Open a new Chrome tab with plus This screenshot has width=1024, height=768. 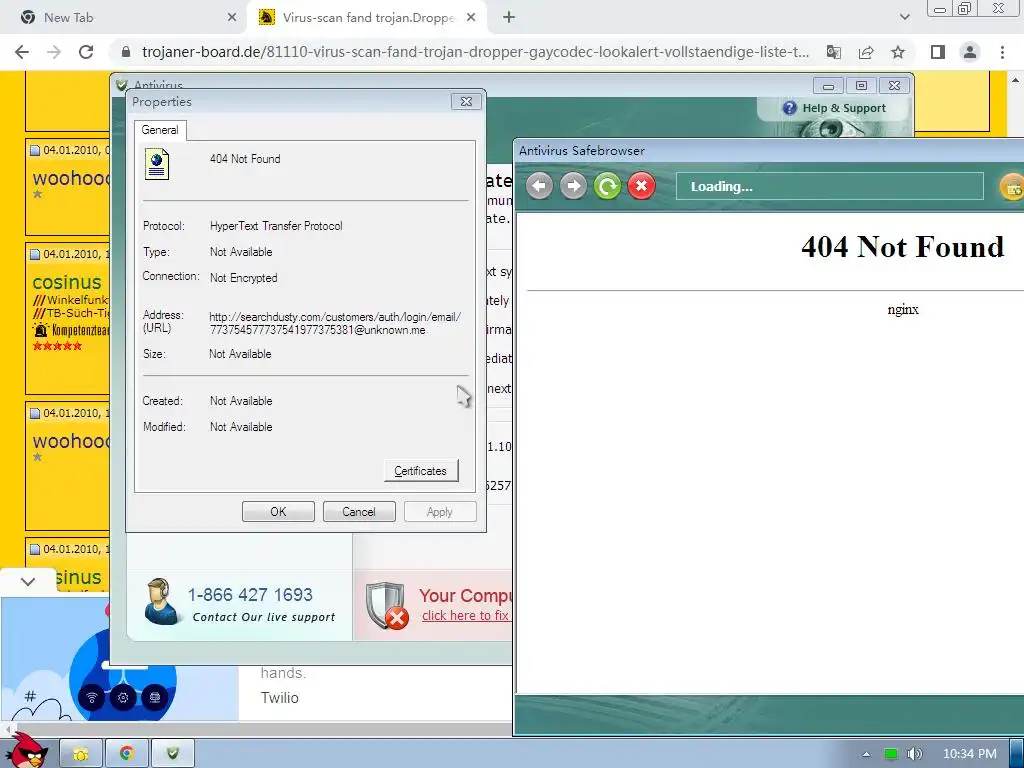(x=509, y=18)
